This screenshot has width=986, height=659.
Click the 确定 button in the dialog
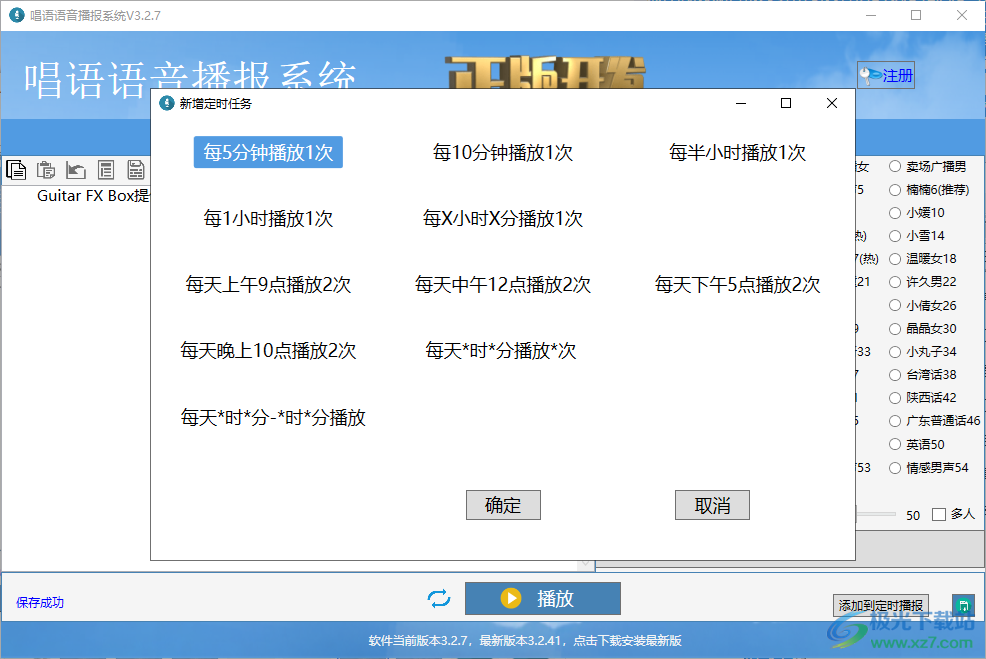tap(503, 505)
